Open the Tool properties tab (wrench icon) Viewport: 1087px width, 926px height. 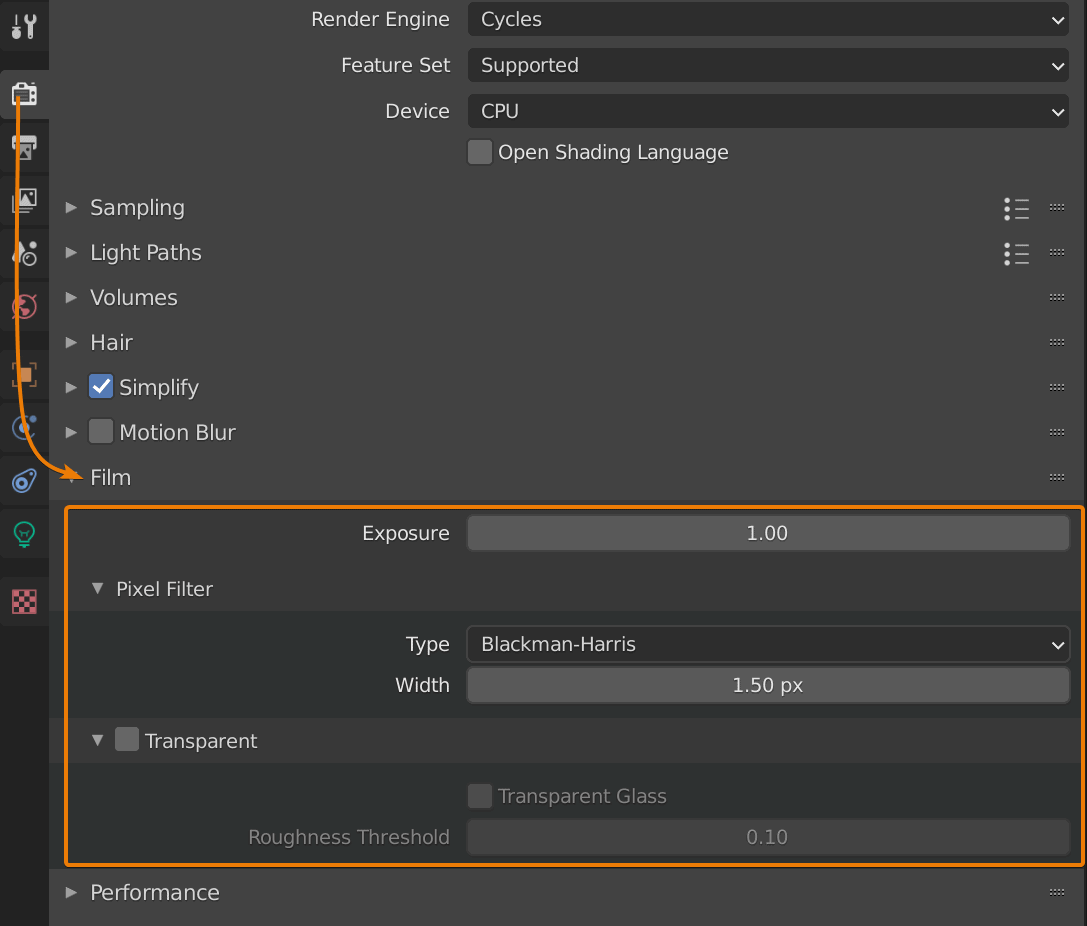24,26
